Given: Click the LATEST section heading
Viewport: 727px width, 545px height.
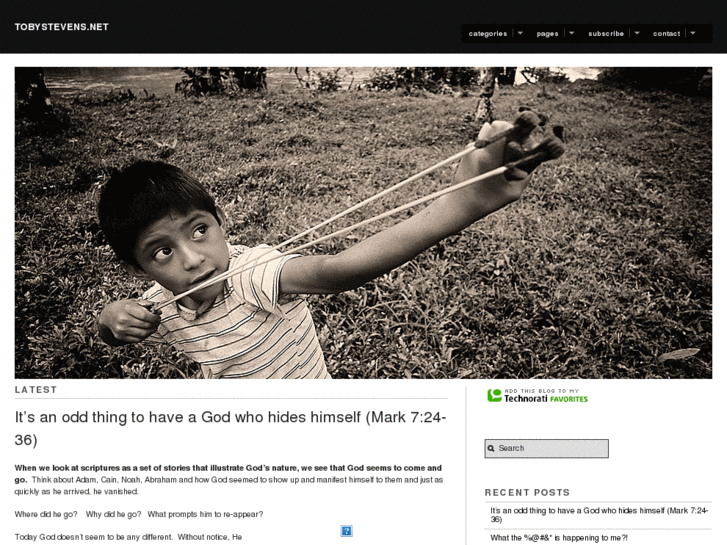Looking at the screenshot, I should [36, 390].
